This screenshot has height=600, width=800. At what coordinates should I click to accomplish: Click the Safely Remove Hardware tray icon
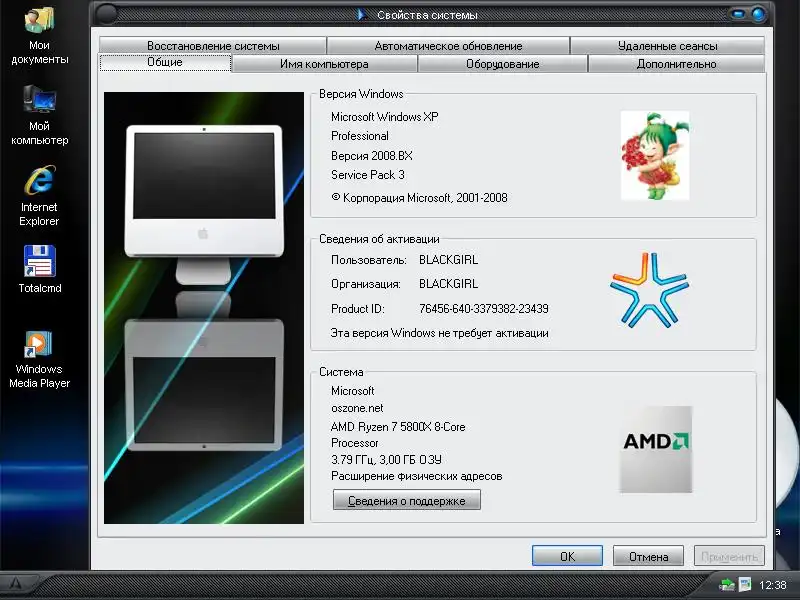(727, 585)
